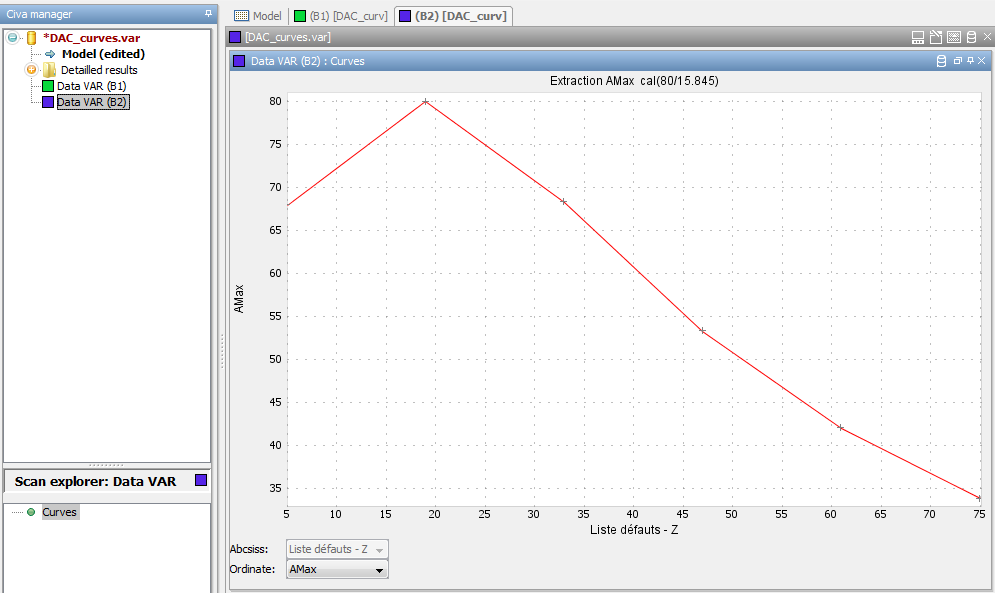The image size is (995, 593).
Task: Collapse the DAC_curves.var tree node
Action: [x=12, y=38]
